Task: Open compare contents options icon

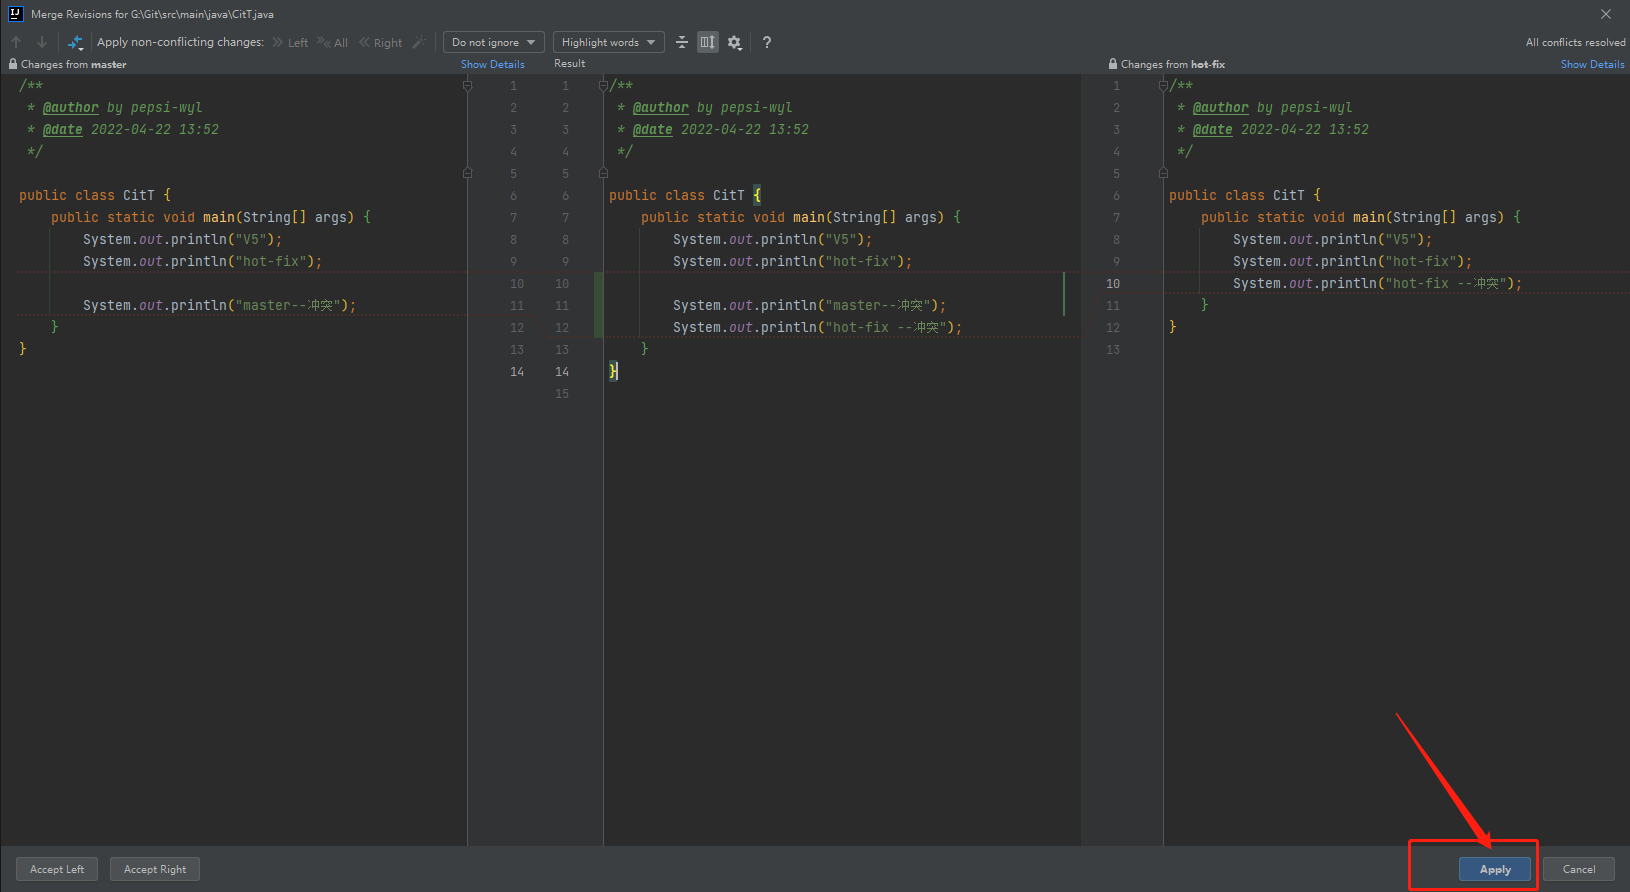Action: (75, 42)
